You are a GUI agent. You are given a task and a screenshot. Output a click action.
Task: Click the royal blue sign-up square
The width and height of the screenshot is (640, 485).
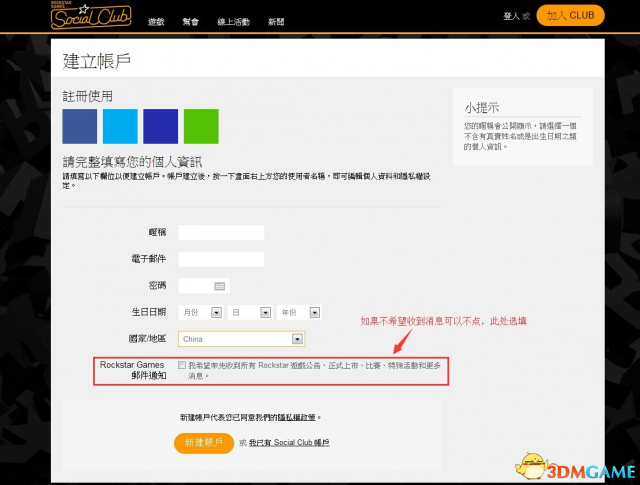160,127
